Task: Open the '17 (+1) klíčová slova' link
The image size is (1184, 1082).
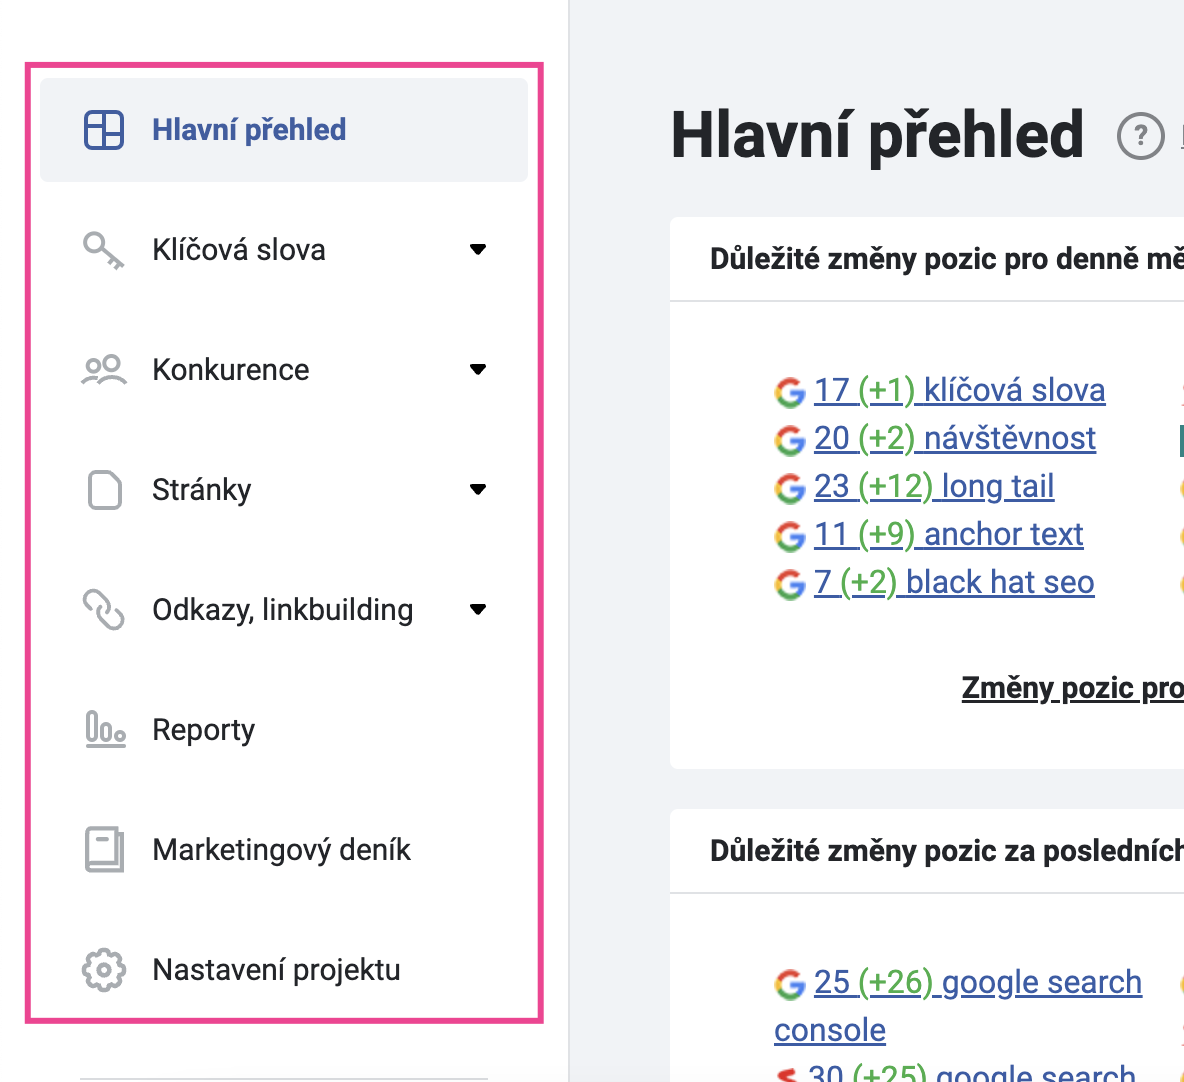Action: 959,390
